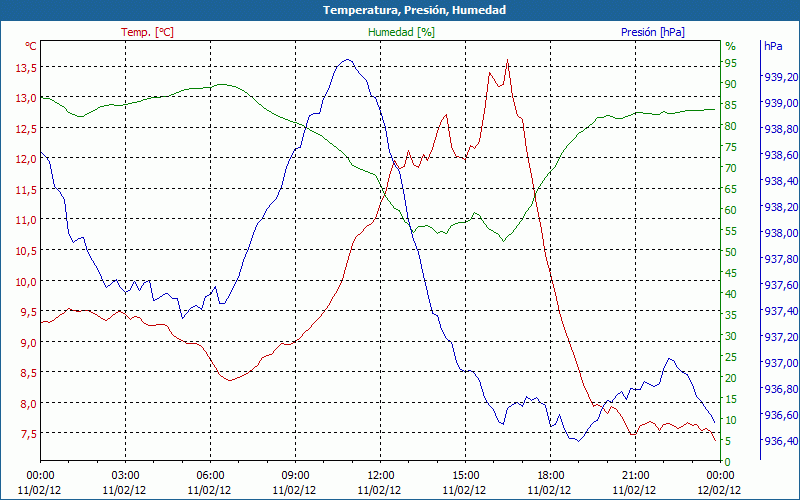Click the "70" humidity axis value

pos(731,168)
